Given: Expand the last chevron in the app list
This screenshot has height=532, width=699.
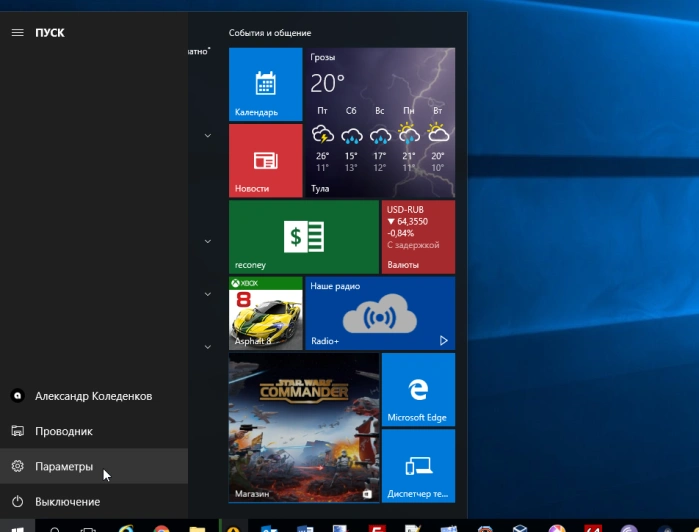Looking at the screenshot, I should point(208,346).
